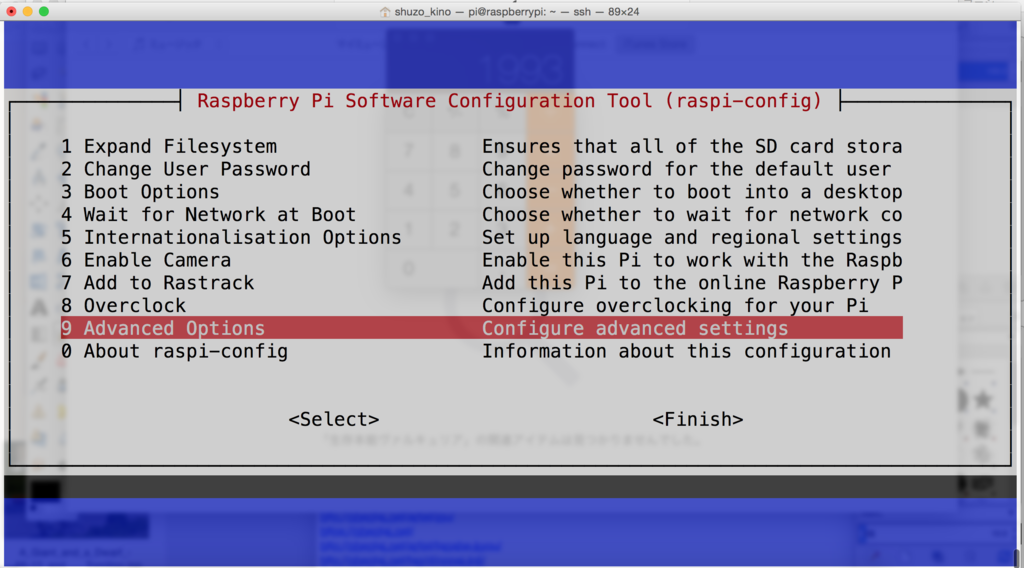This screenshot has height=568, width=1024.
Task: Click text 'Add this Pi to the online Raspberry P'
Action: click(692, 283)
